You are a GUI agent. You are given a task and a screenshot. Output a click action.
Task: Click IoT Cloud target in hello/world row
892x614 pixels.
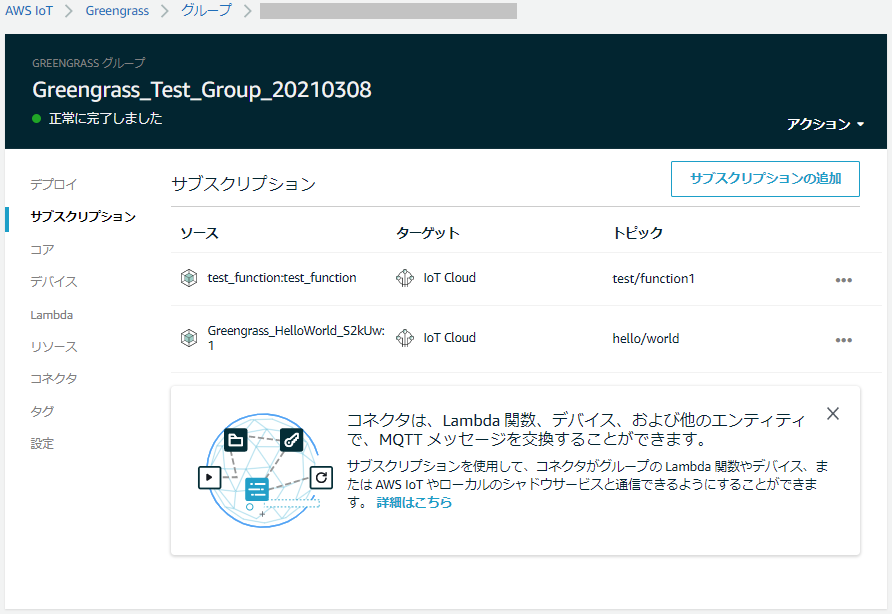pyautogui.click(x=449, y=338)
